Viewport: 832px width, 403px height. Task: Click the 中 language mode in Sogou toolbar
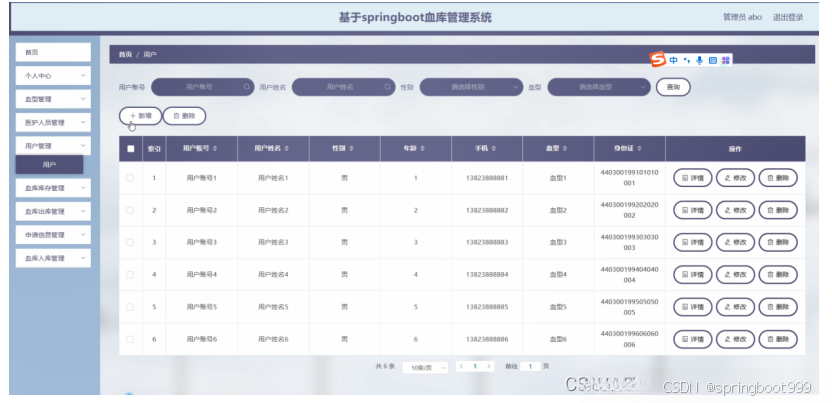click(x=673, y=60)
